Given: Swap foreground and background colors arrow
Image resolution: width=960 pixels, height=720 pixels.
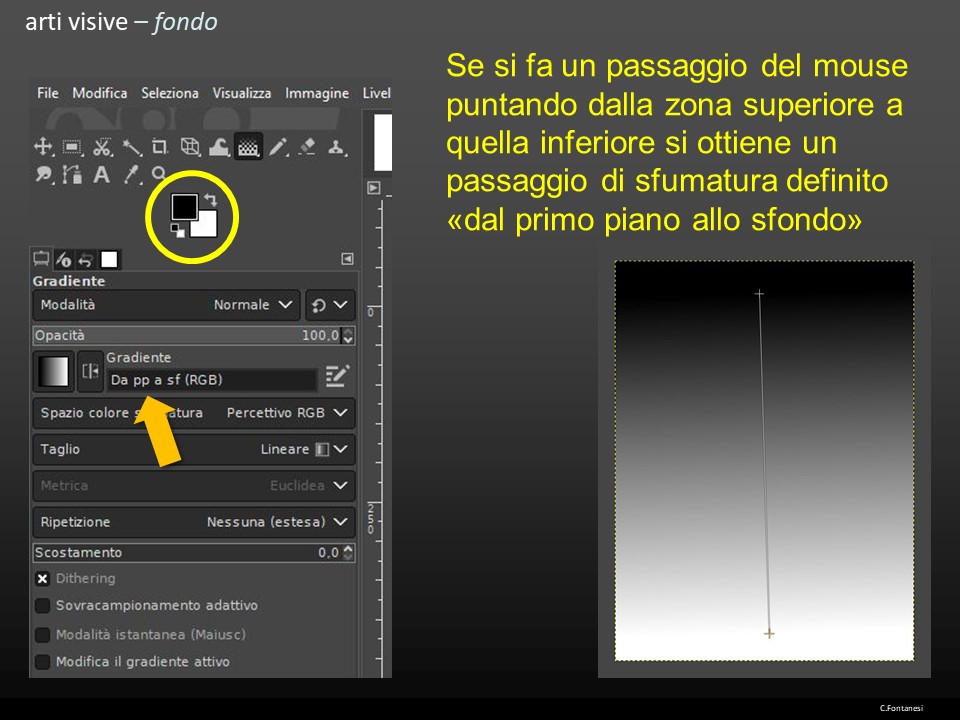Looking at the screenshot, I should [x=211, y=200].
